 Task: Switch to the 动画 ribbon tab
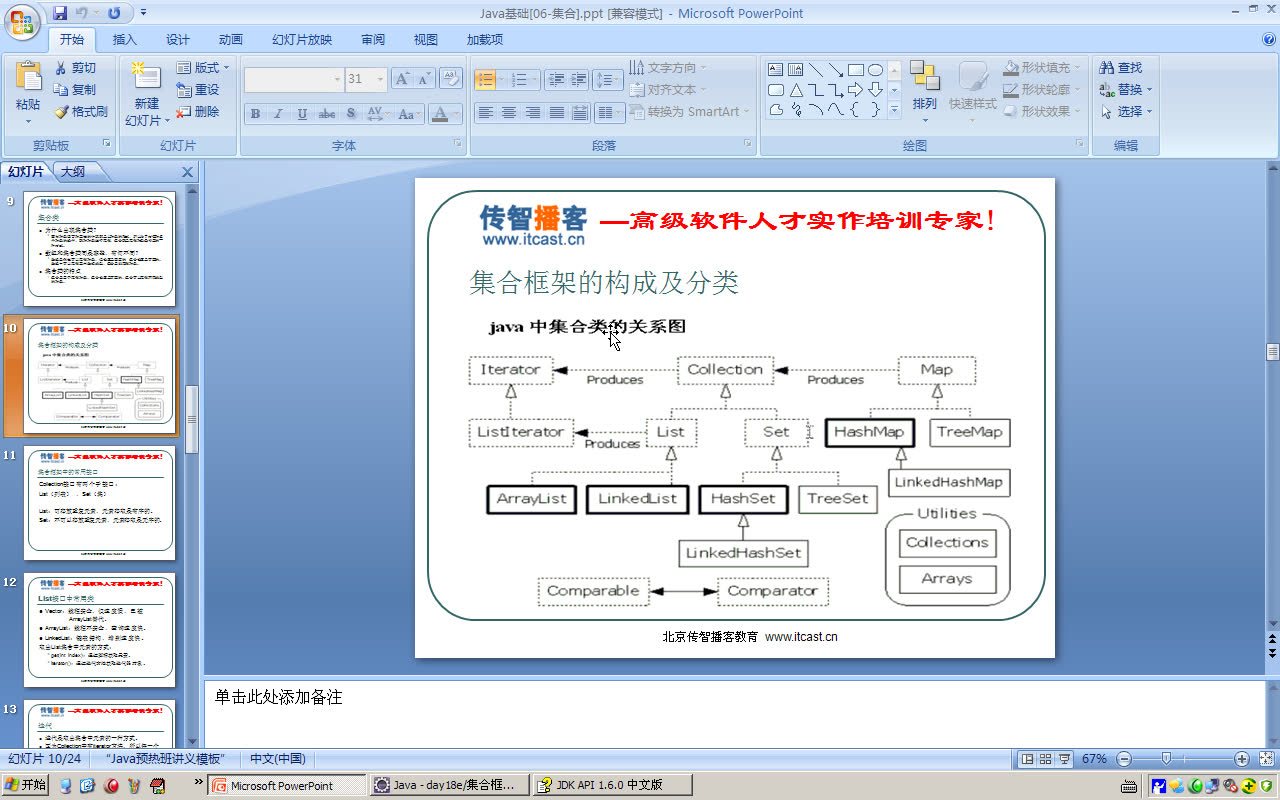tap(231, 40)
